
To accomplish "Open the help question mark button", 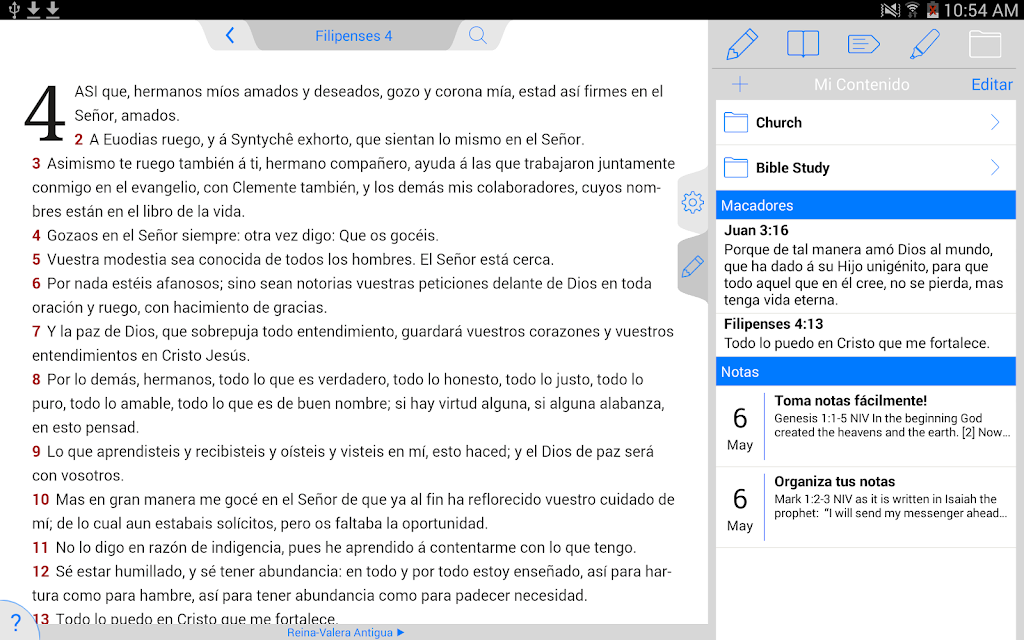I will 16,622.
